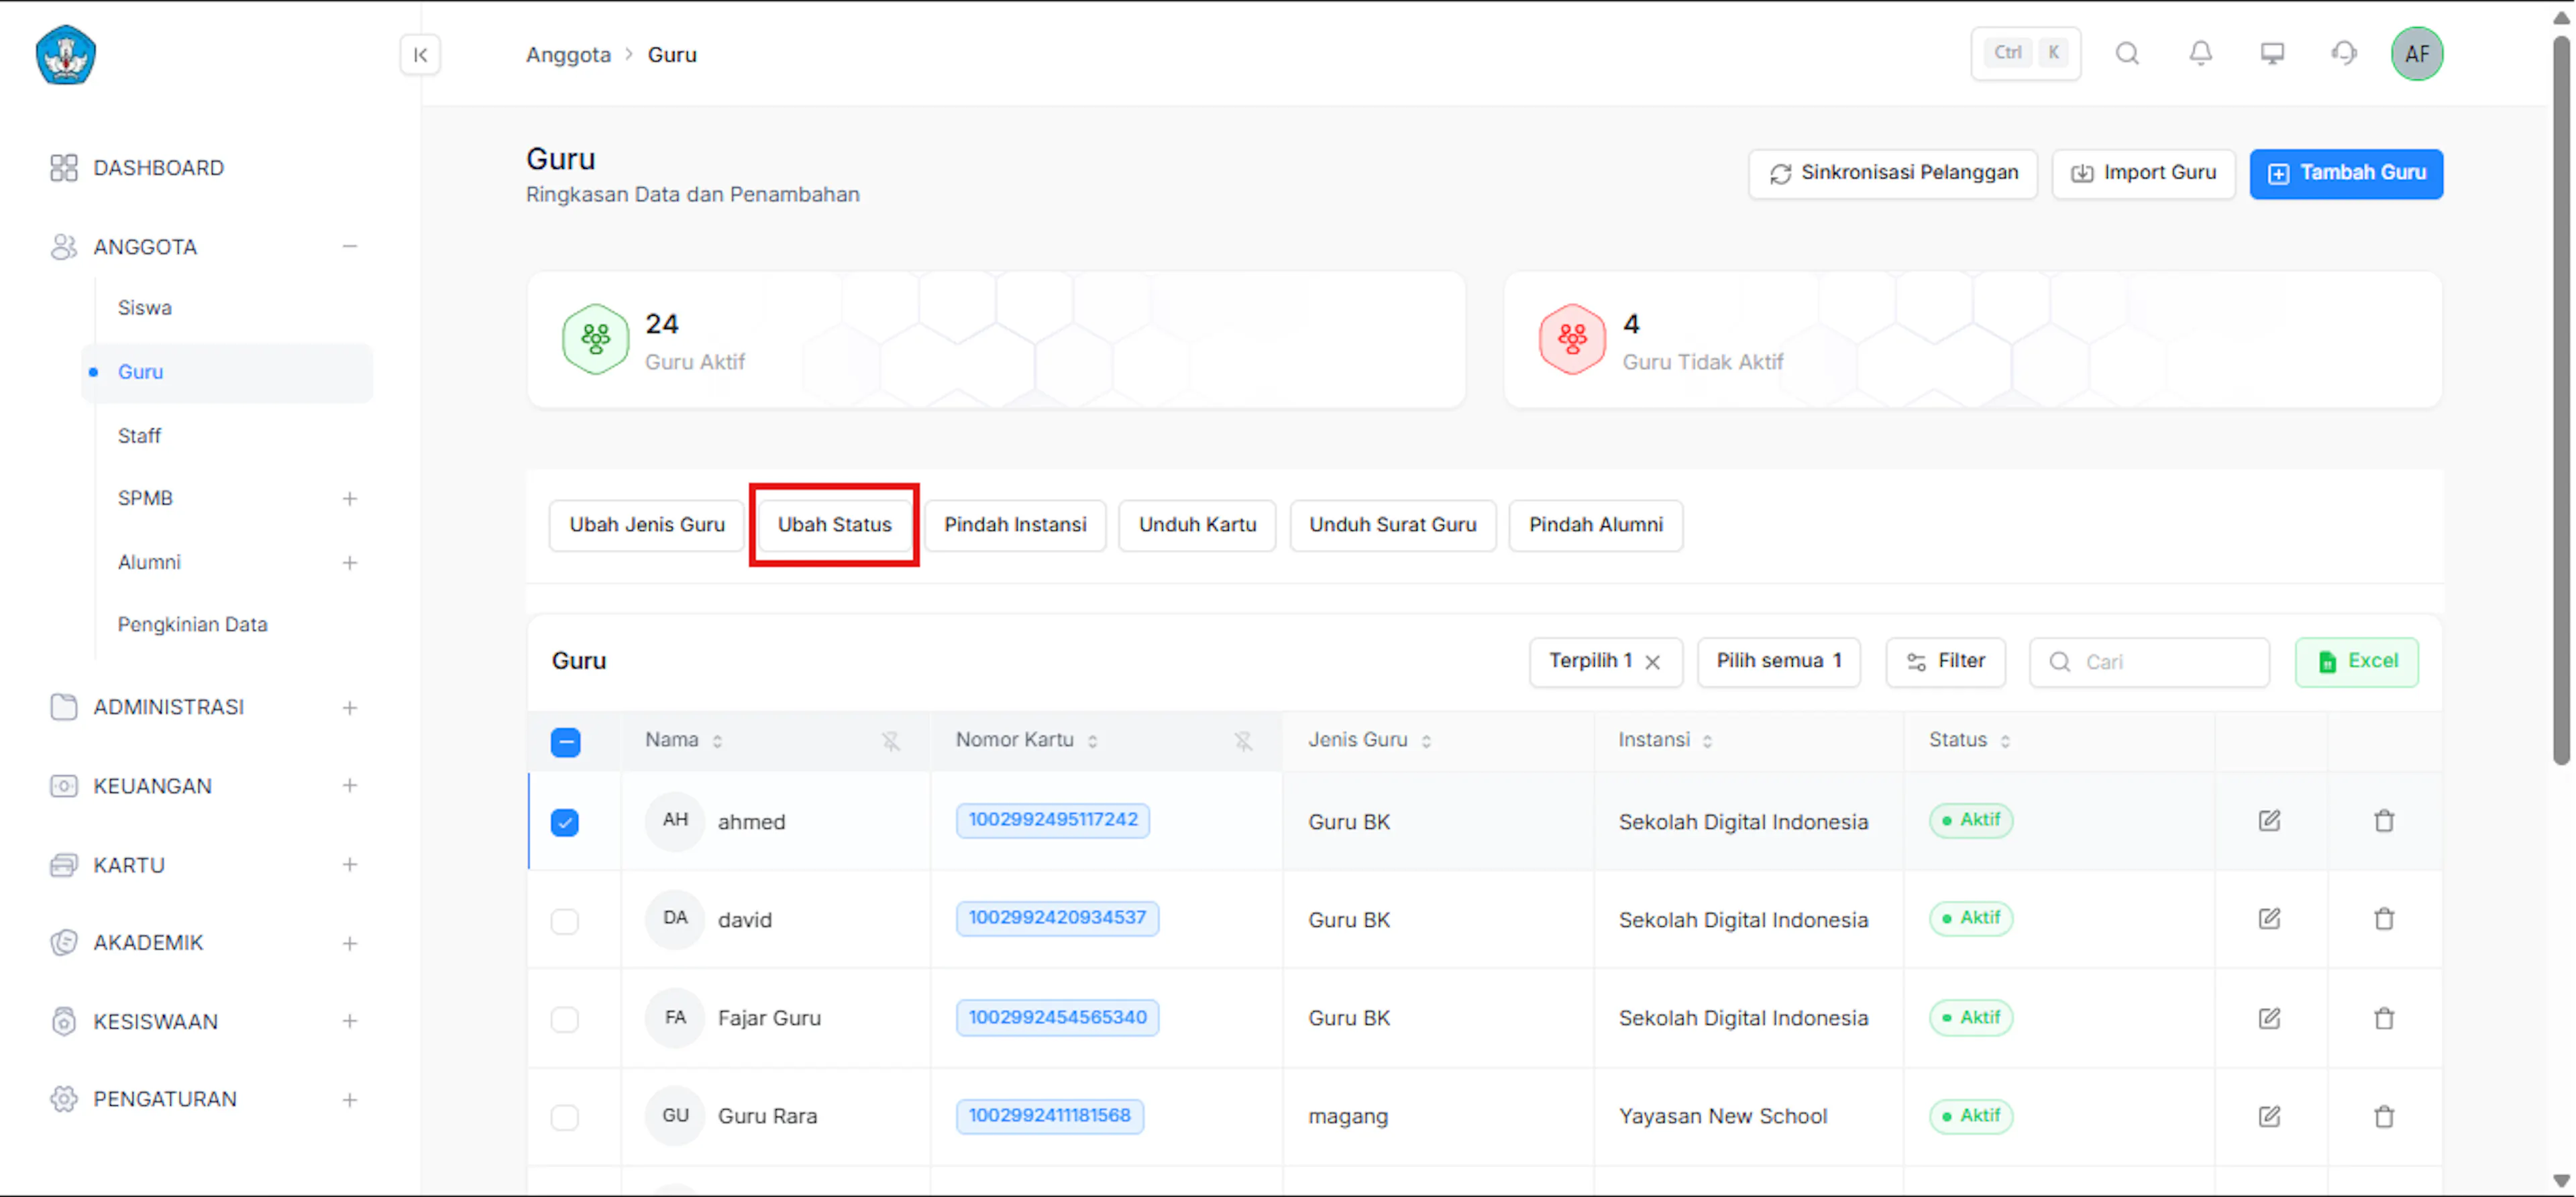This screenshot has width=2576, height=1197.
Task: Check the david row checkbox
Action: point(565,920)
